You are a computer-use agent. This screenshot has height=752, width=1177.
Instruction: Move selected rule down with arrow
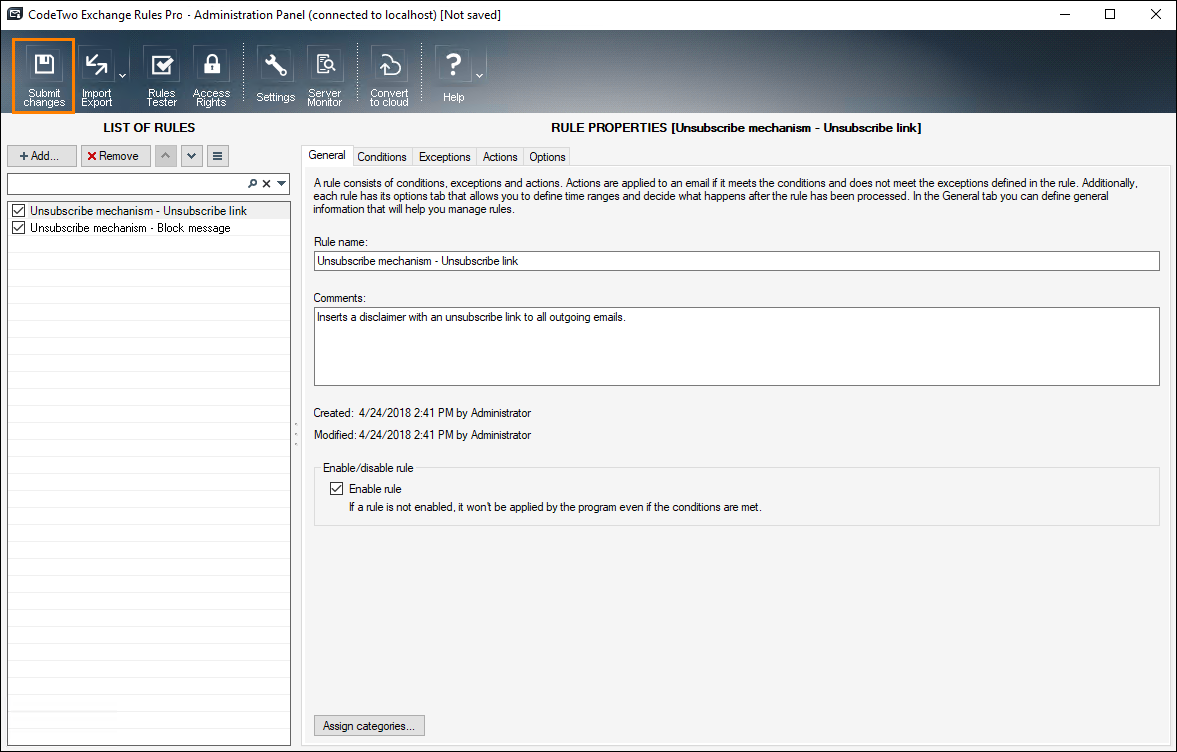(x=191, y=156)
